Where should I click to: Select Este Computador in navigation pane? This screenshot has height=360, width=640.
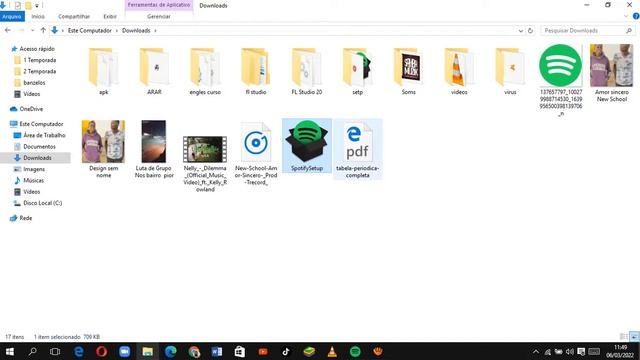37,124
